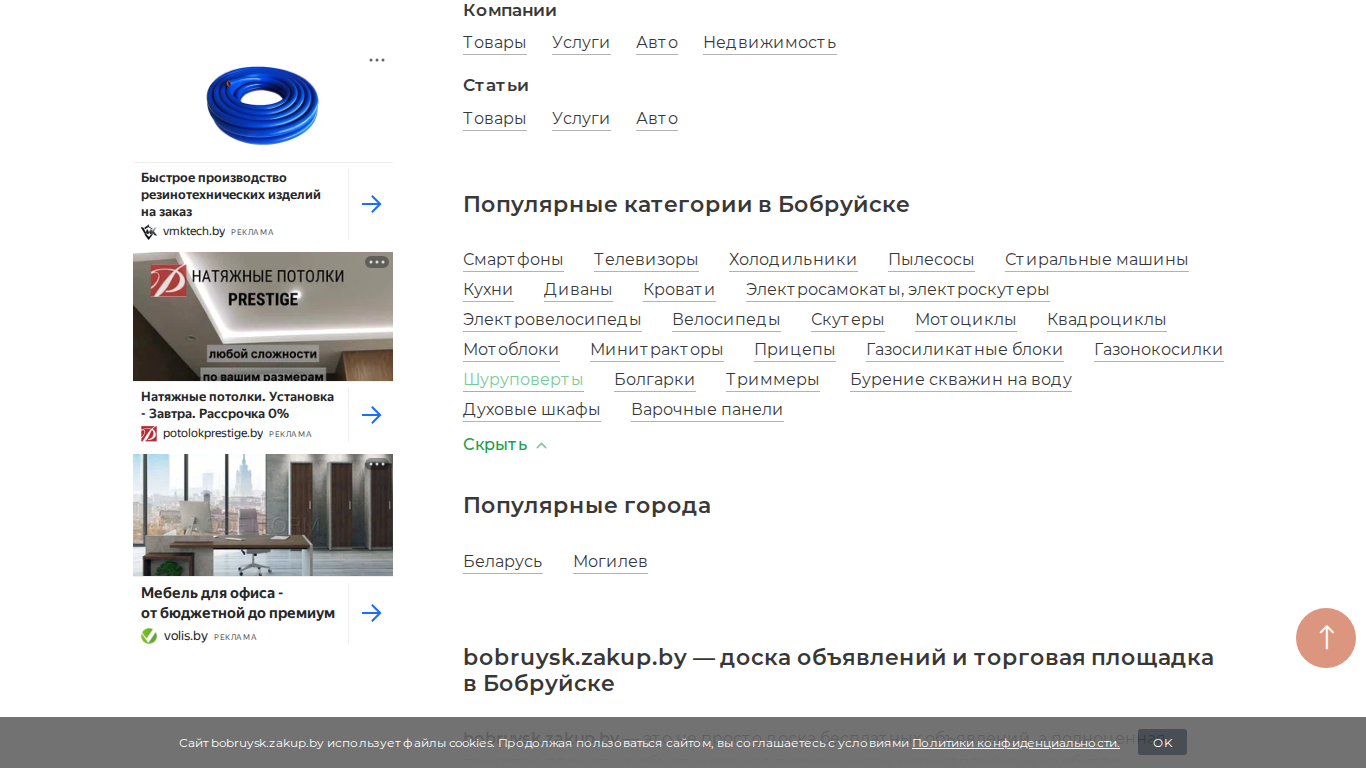
Task: Click the green Шуруповерты link
Action: (x=523, y=380)
